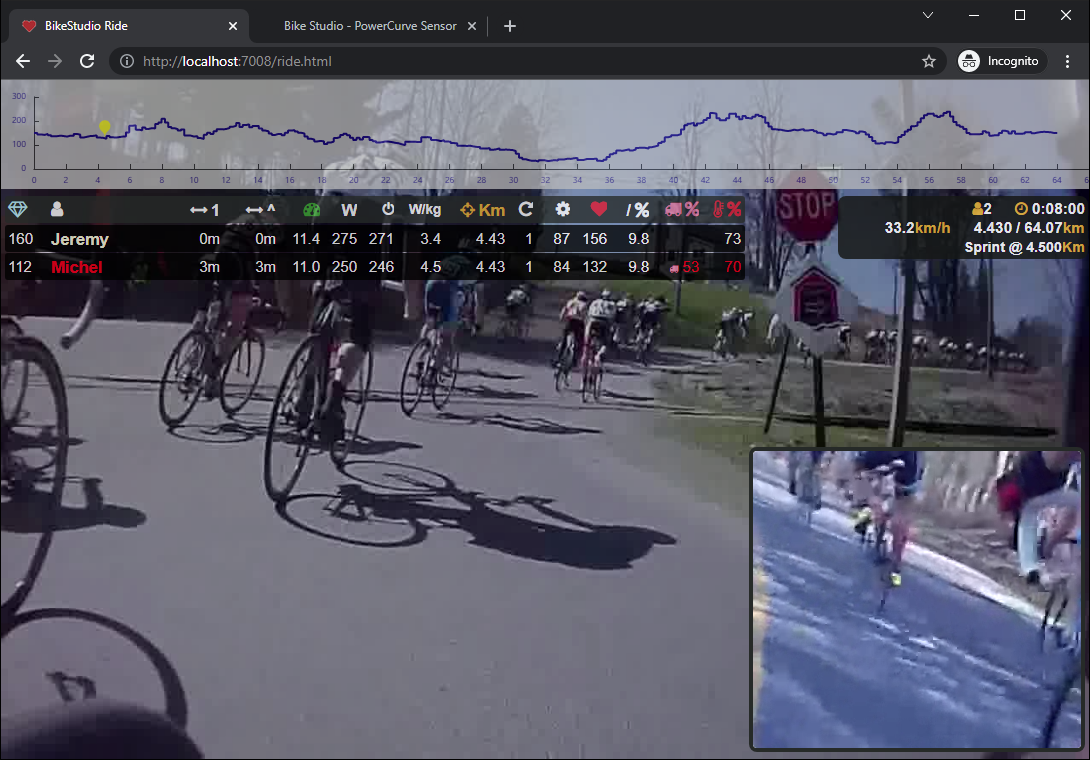Click the distance-to-first arrow column header
Viewport: 1090px width, 760px height.
(x=204, y=210)
